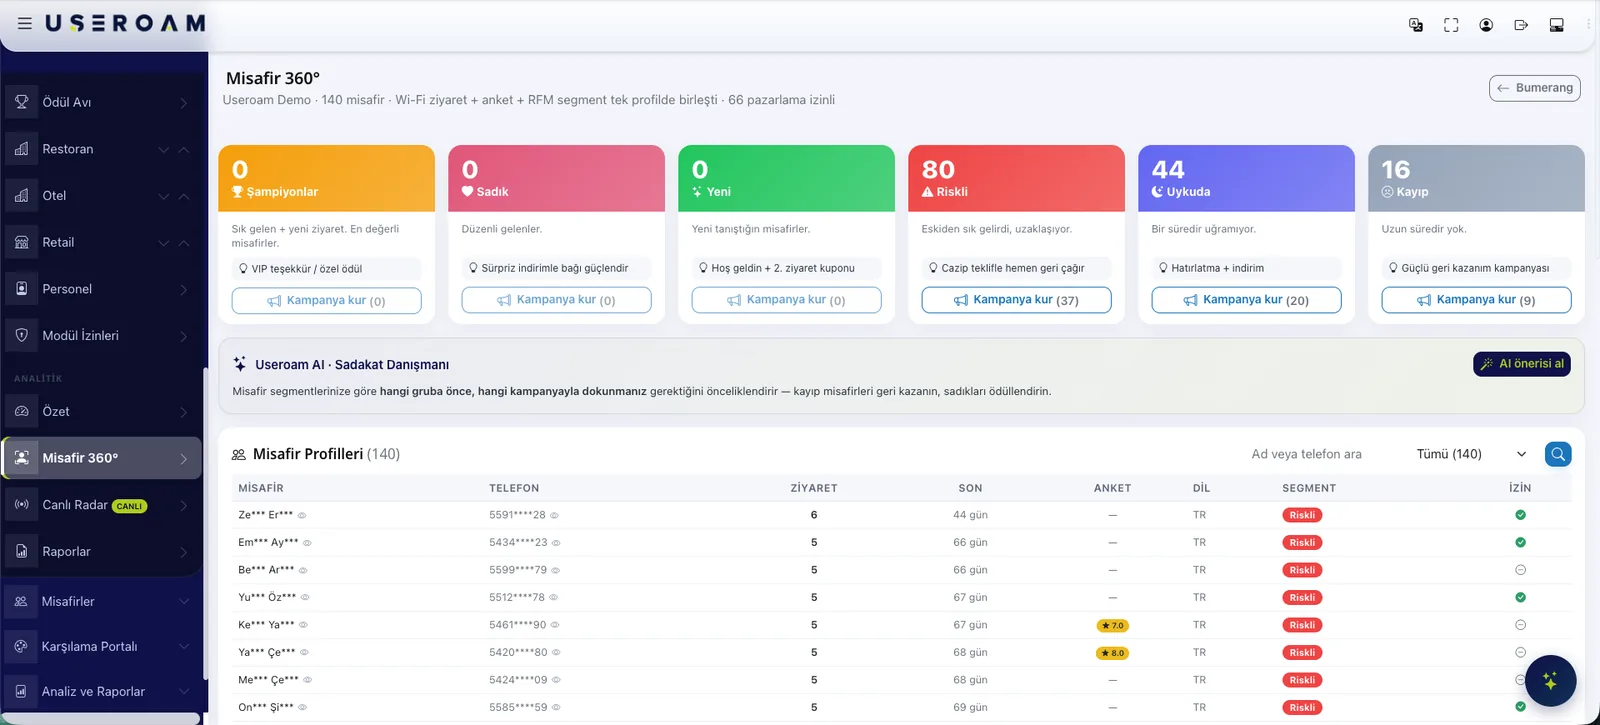Start campaign for Uykuda segment (20)
This screenshot has height=725, width=1600.
(x=1246, y=300)
